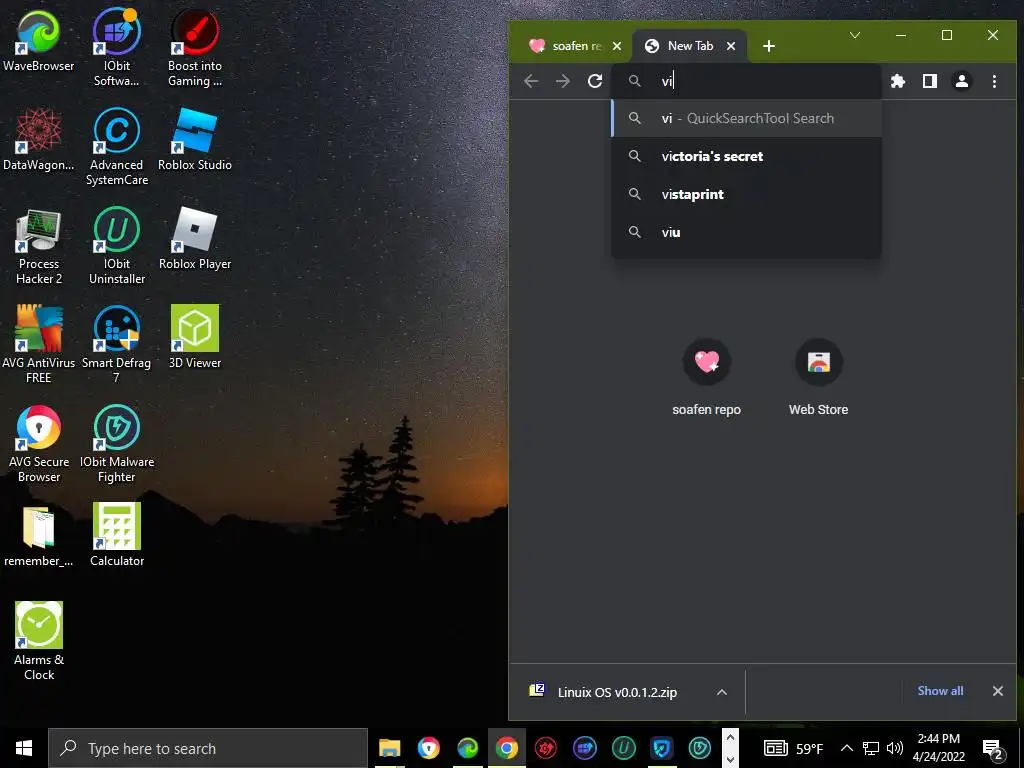Open the volume tray icon
Screen dimensions: 1024x768
click(x=895, y=748)
